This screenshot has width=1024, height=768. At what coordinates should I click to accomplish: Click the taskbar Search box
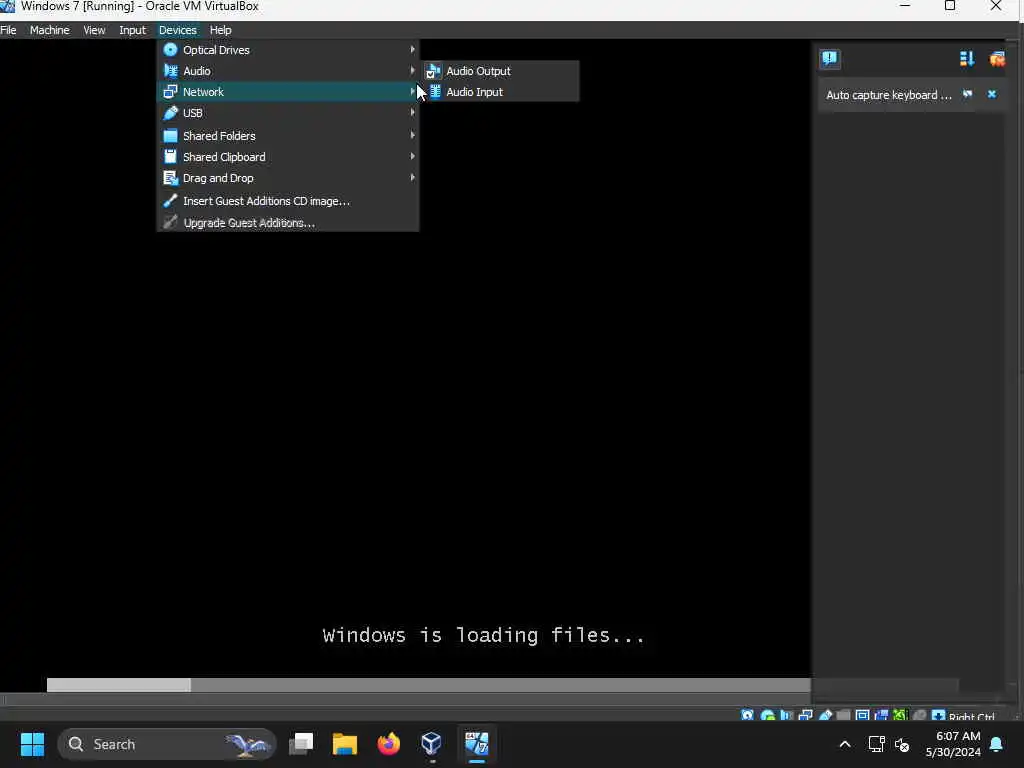[x=167, y=744]
